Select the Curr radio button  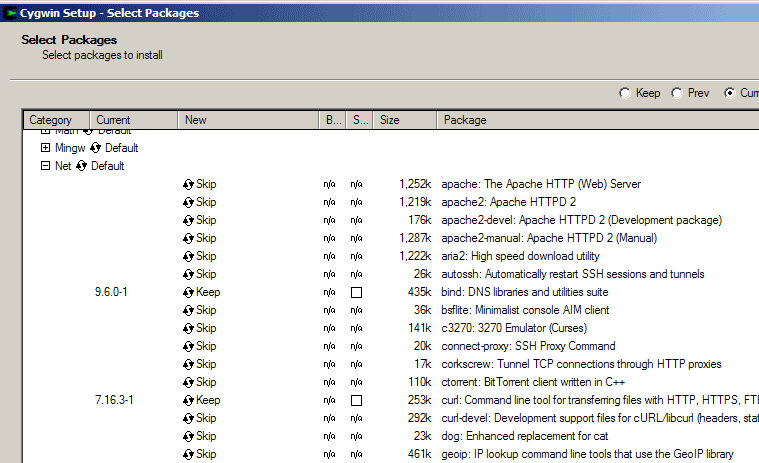pyautogui.click(x=729, y=93)
